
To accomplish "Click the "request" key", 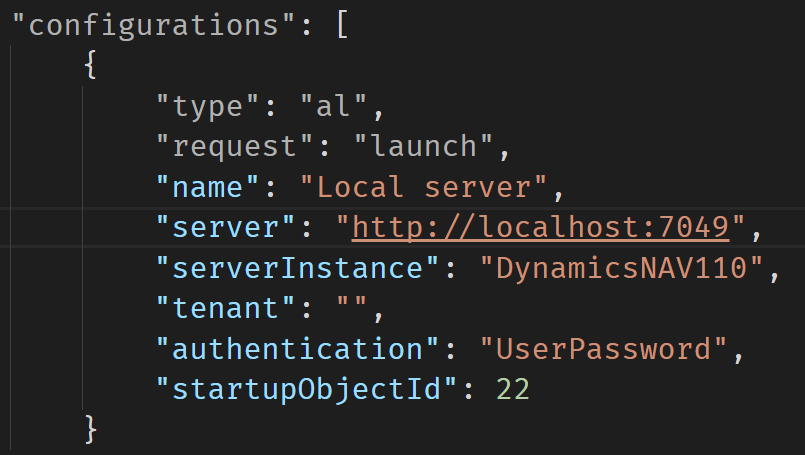I will [235, 147].
